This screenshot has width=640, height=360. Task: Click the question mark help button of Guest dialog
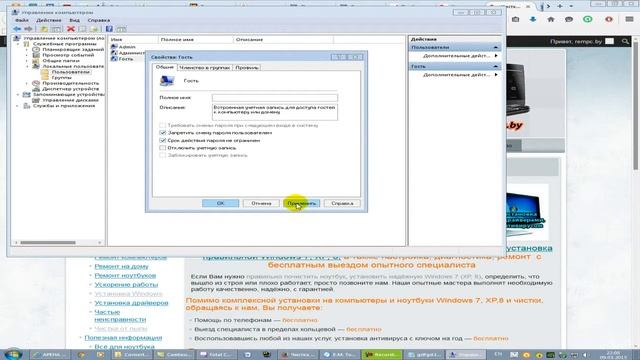(x=339, y=57)
